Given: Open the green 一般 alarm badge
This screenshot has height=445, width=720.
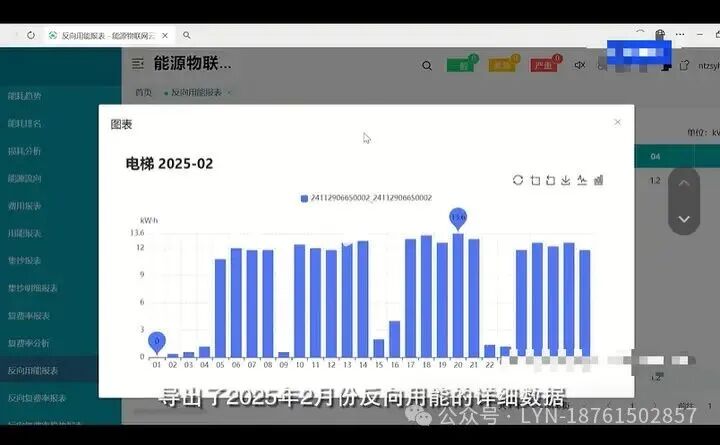Looking at the screenshot, I should tap(461, 64).
